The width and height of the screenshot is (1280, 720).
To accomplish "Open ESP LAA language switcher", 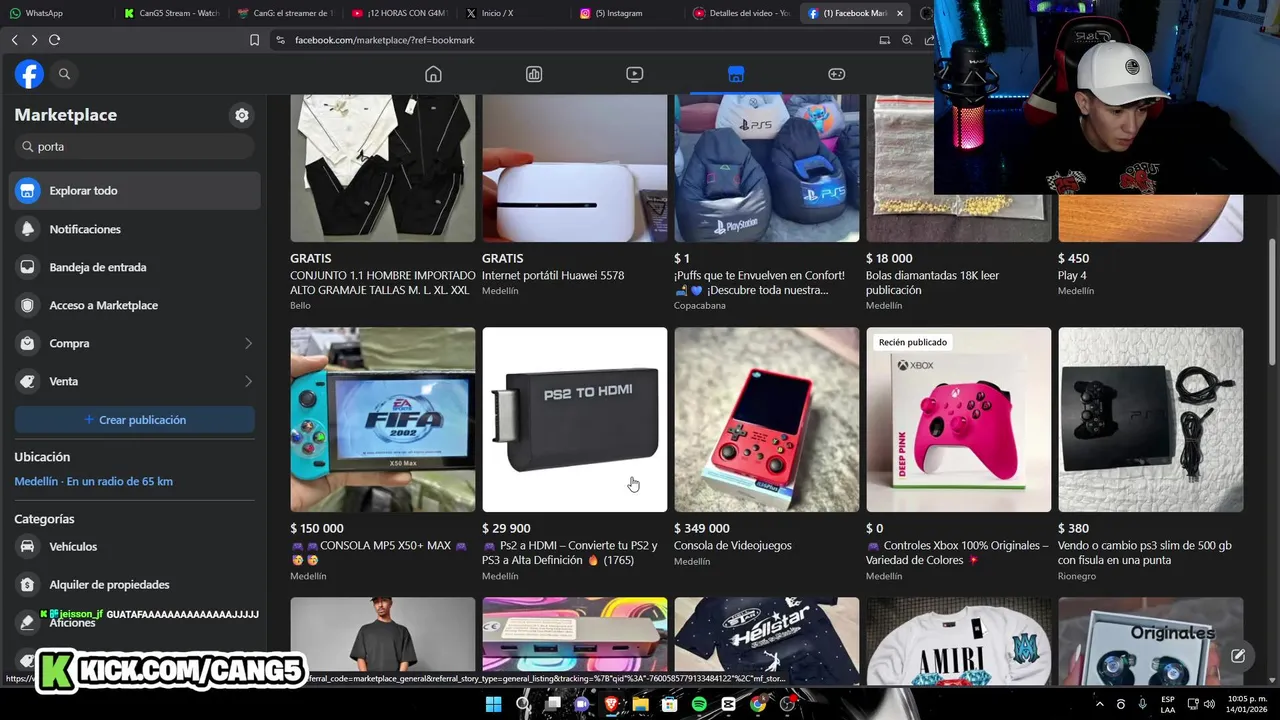I will pyautogui.click(x=1168, y=704).
